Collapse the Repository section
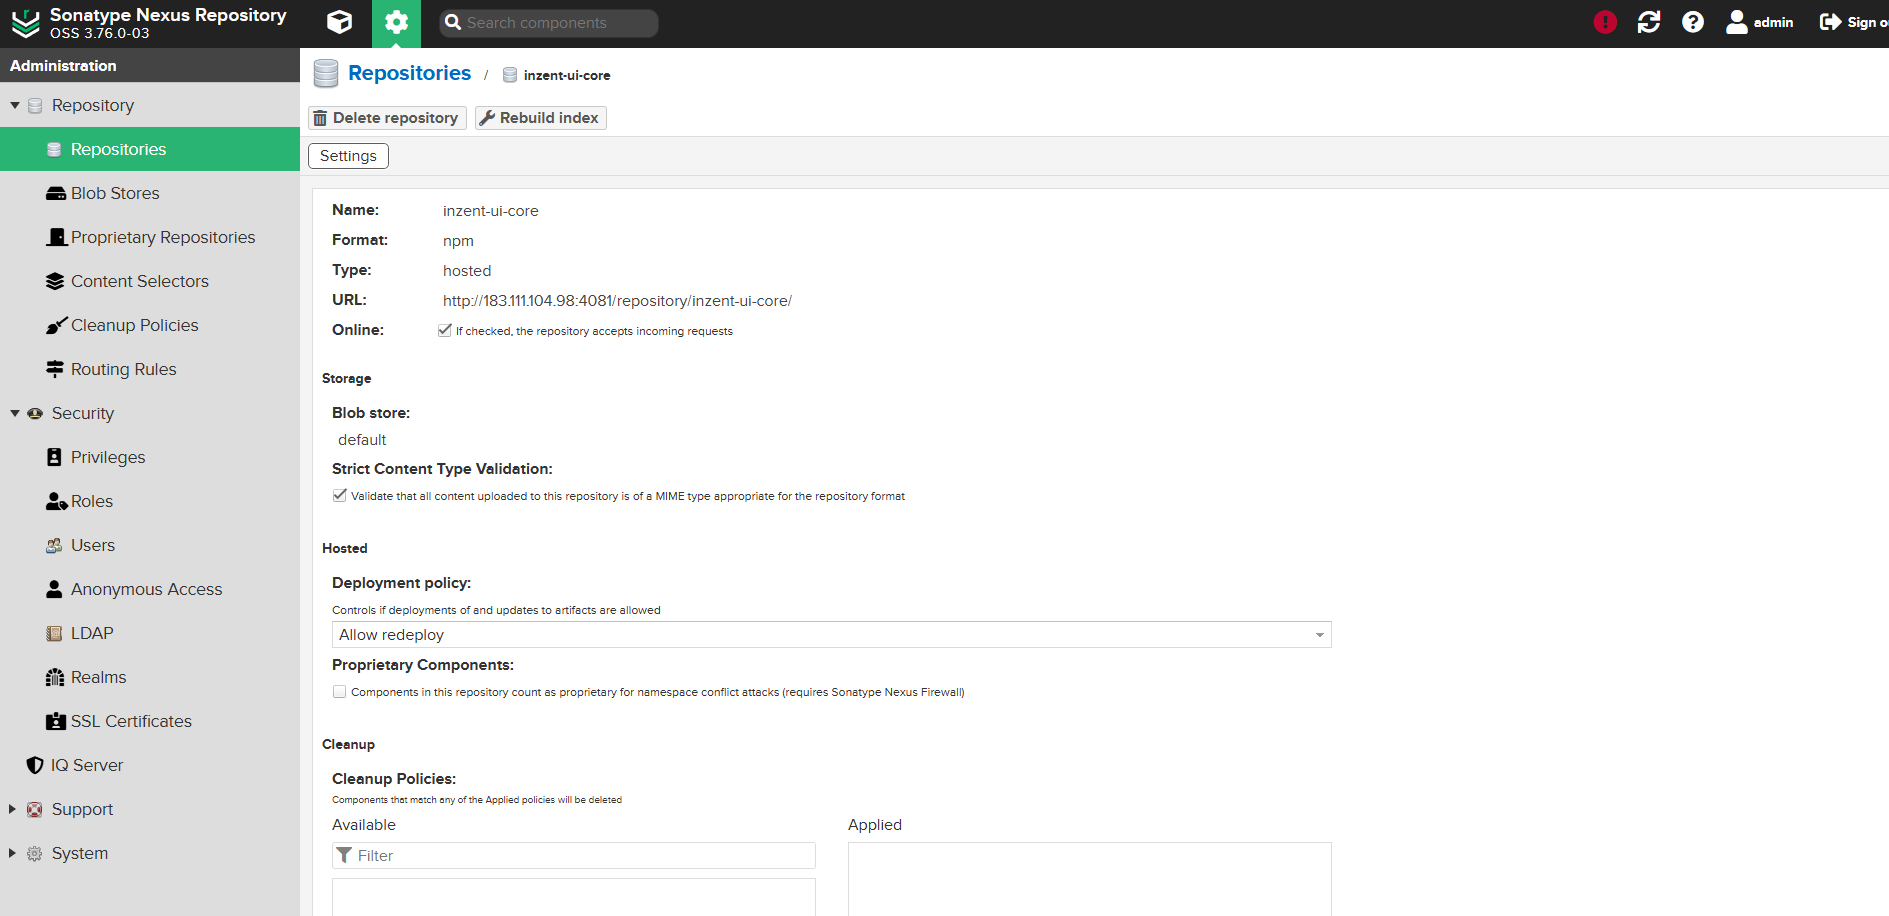Screen dimensions: 1889x916 pyautogui.click(x=14, y=104)
